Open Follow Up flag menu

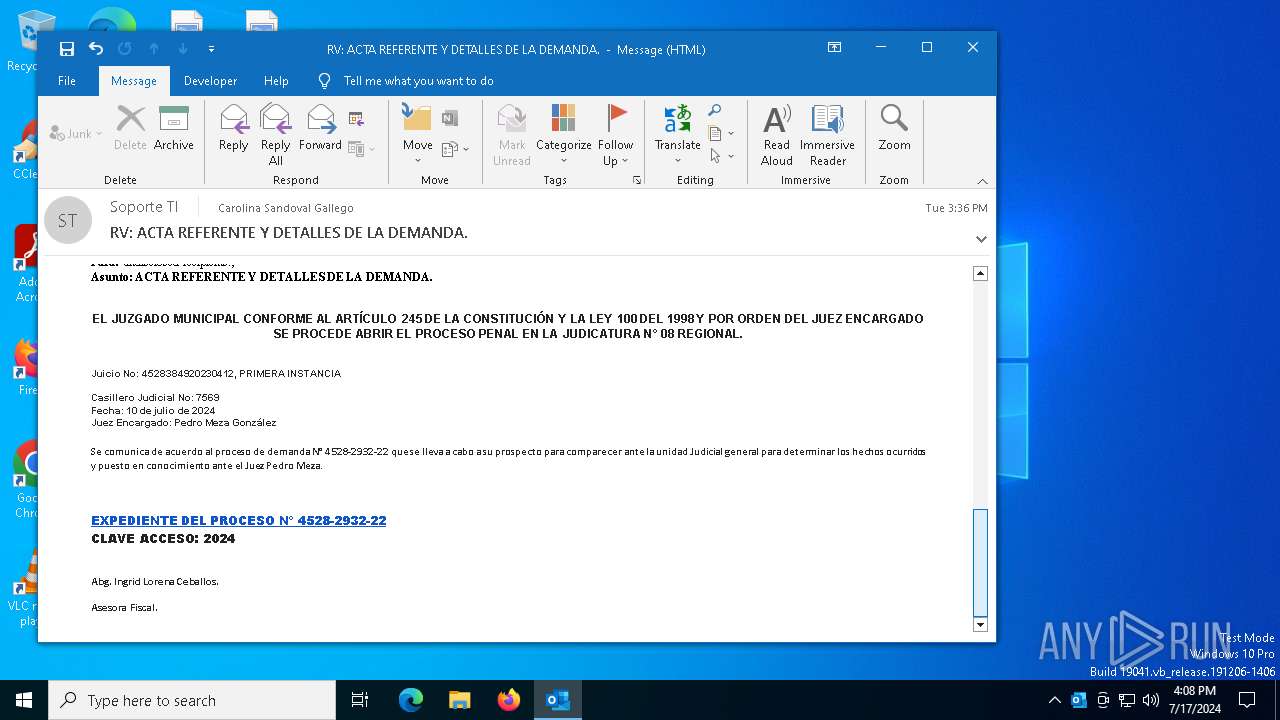tap(616, 135)
